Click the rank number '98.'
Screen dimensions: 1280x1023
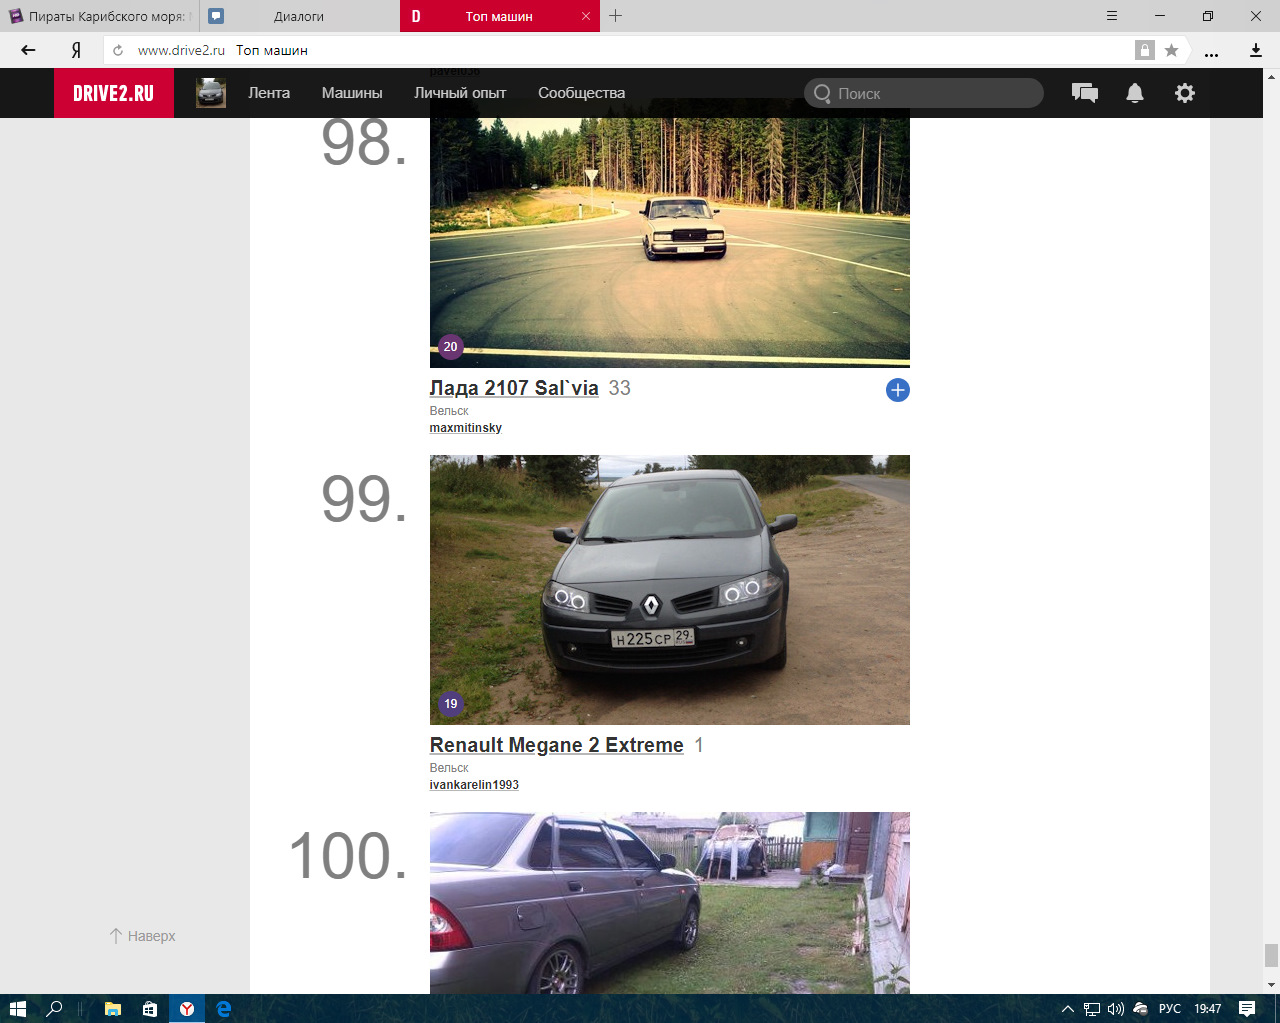tap(364, 143)
